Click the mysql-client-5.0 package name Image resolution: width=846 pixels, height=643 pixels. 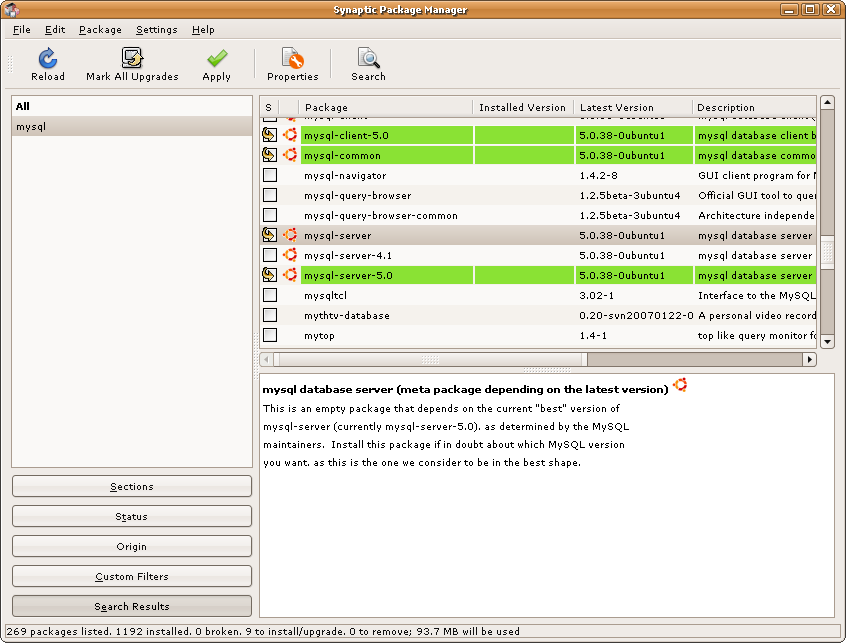click(346, 135)
